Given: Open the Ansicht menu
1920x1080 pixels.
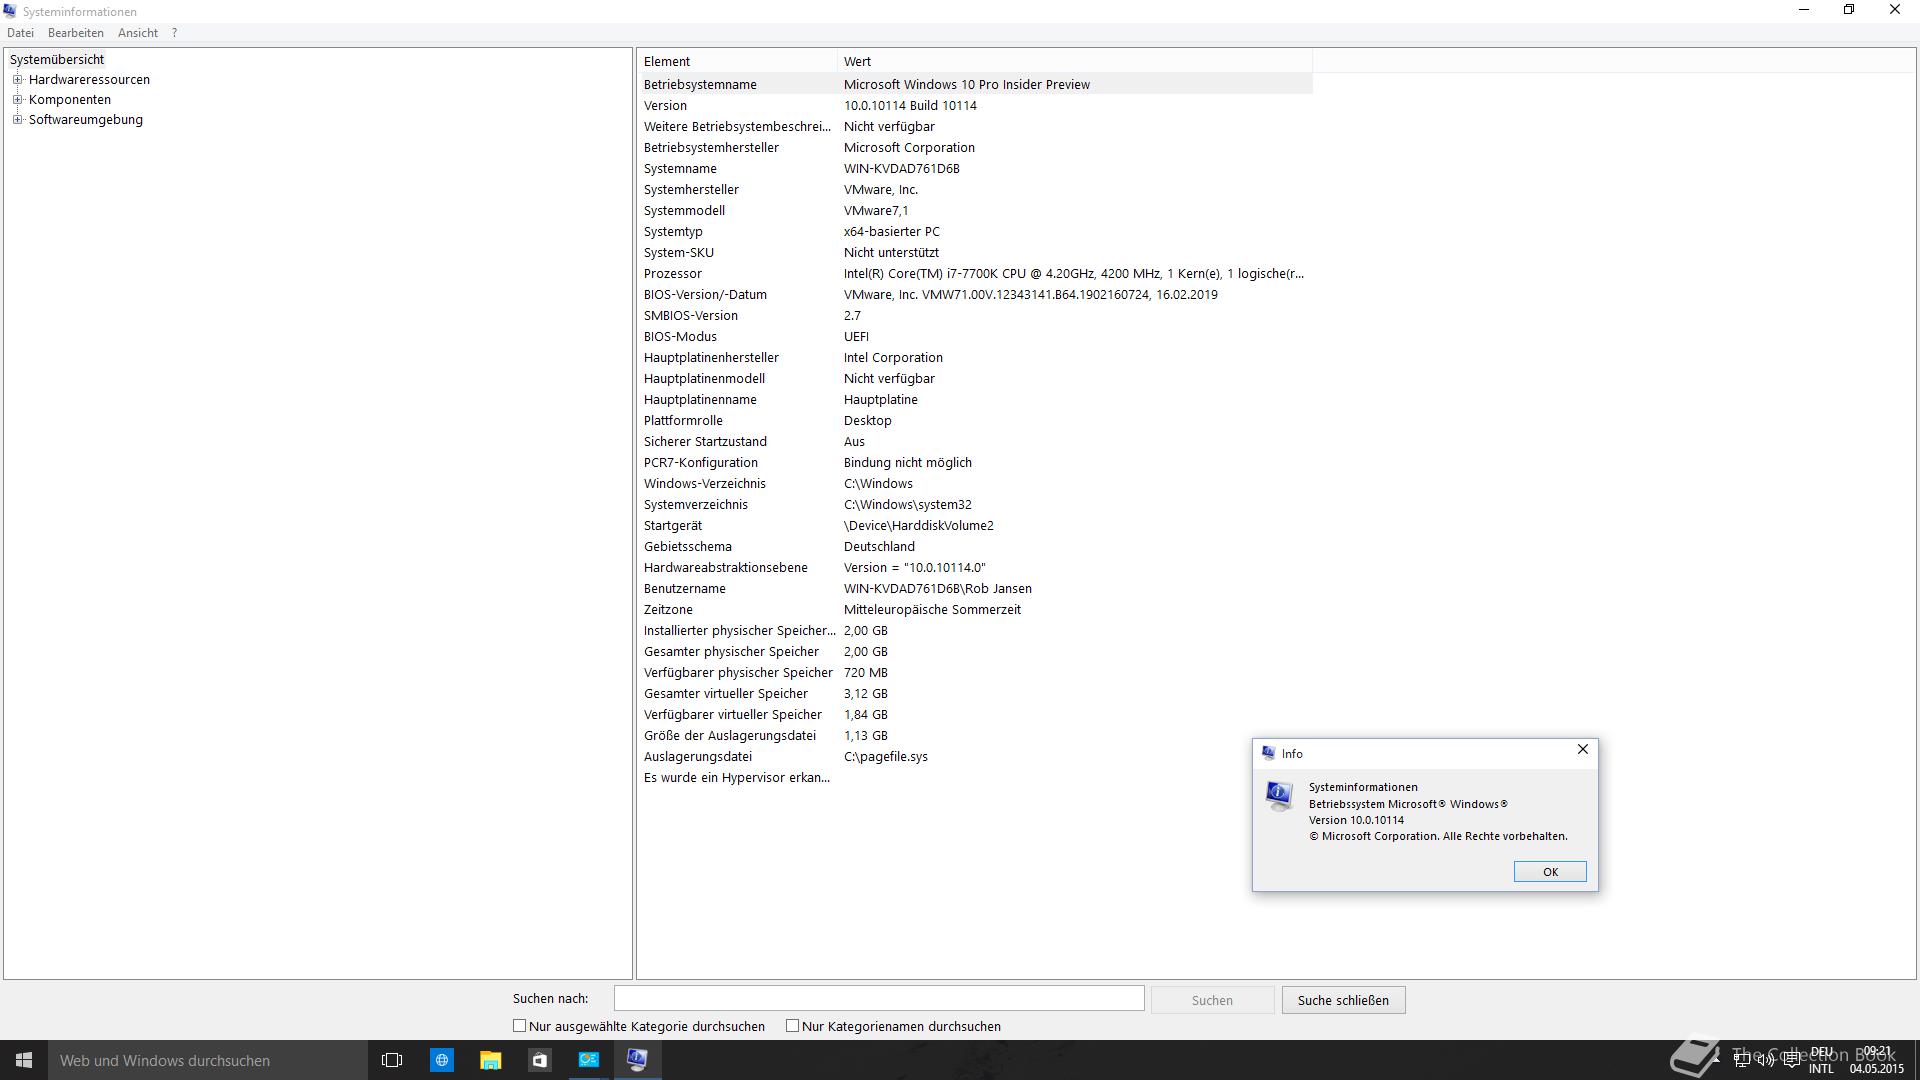Looking at the screenshot, I should (x=138, y=33).
